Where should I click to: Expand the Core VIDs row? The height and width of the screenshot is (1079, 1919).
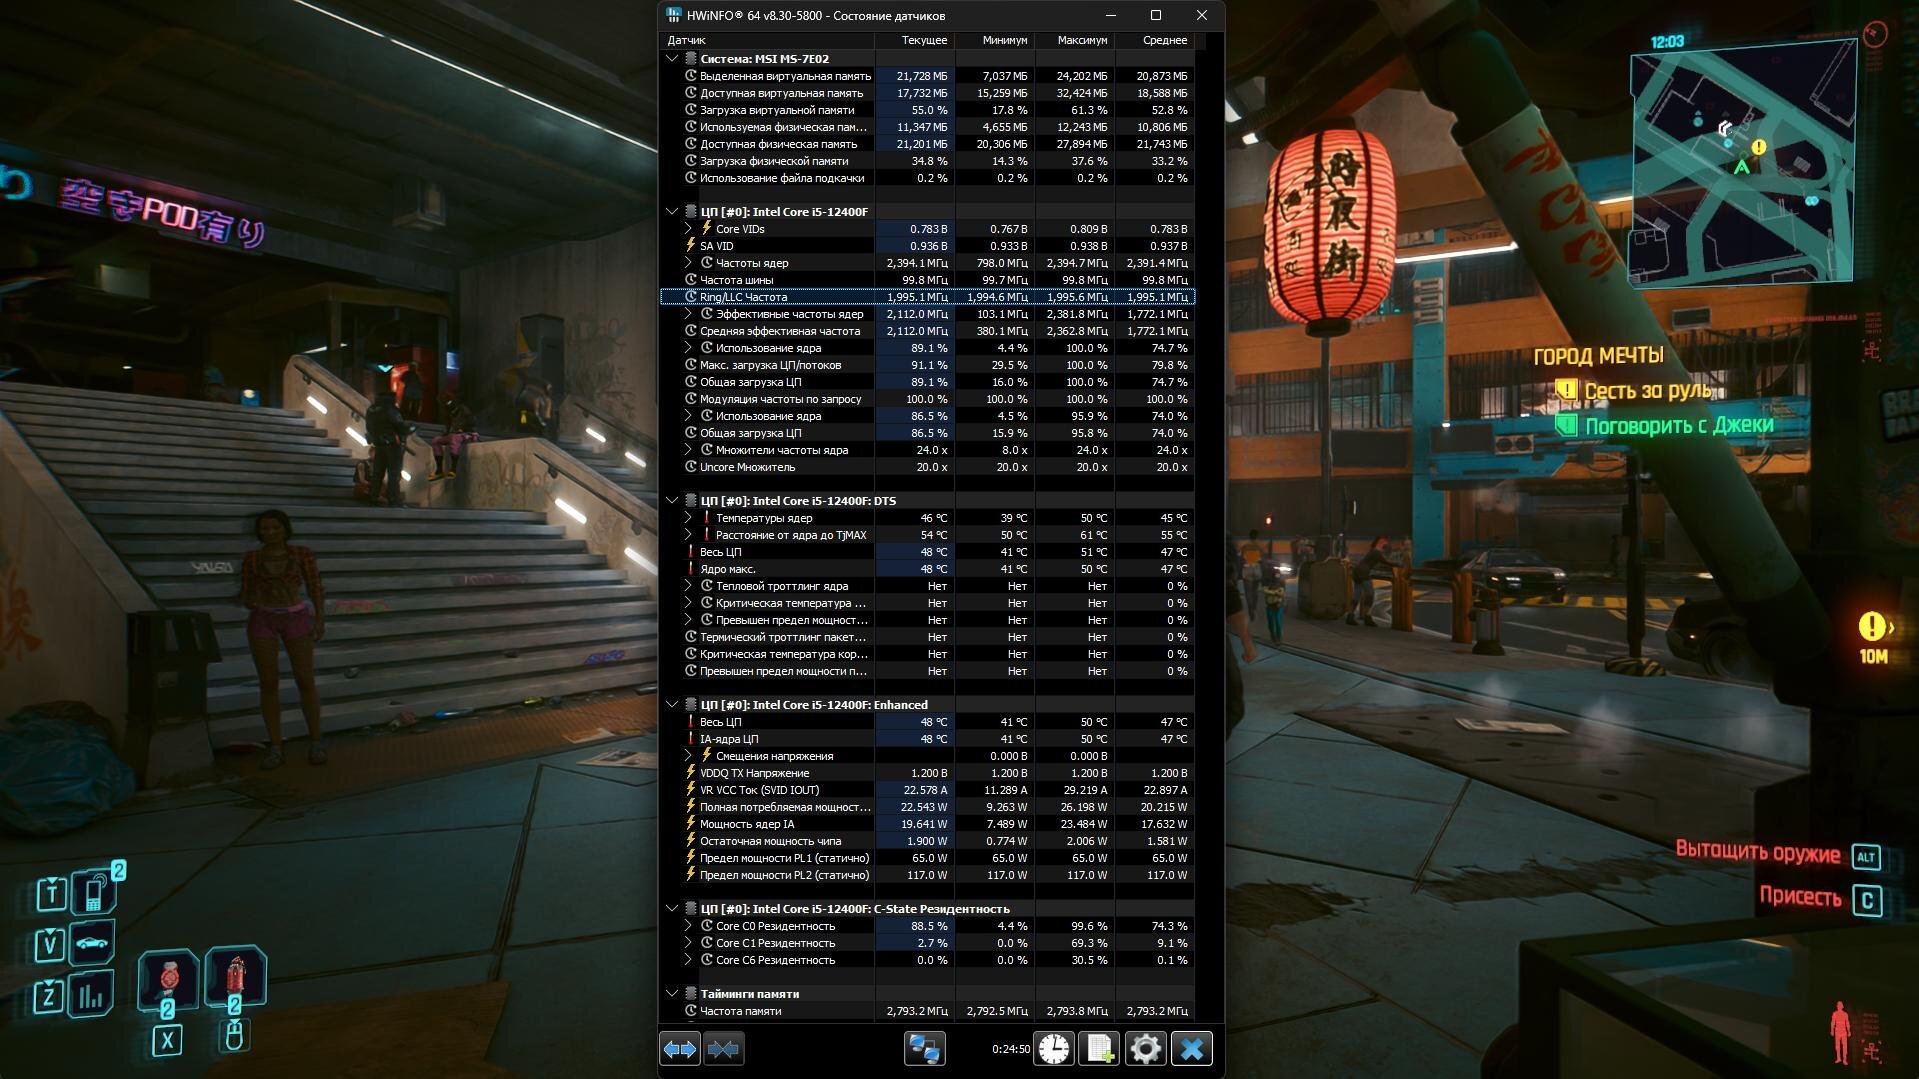pos(688,229)
